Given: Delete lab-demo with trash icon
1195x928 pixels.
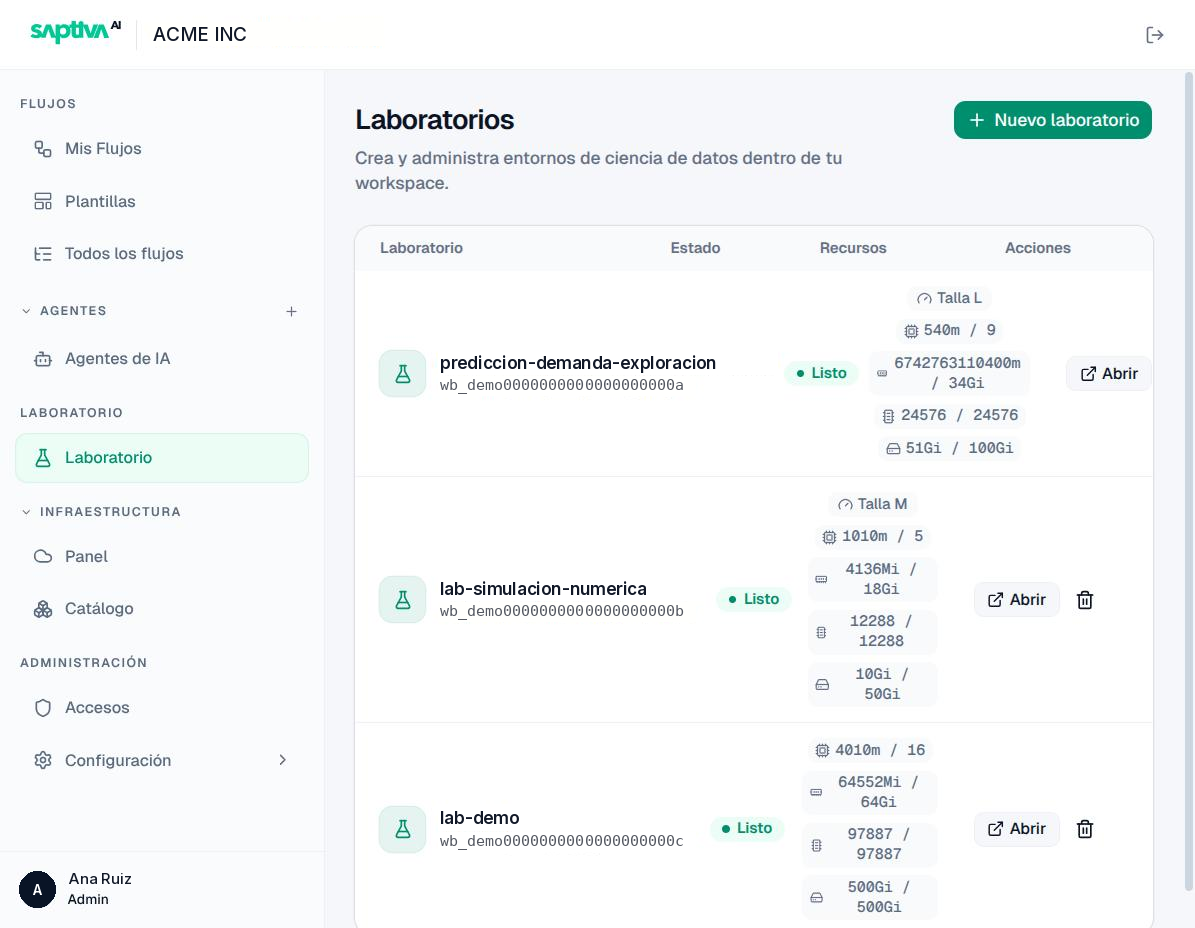Looking at the screenshot, I should [1085, 829].
